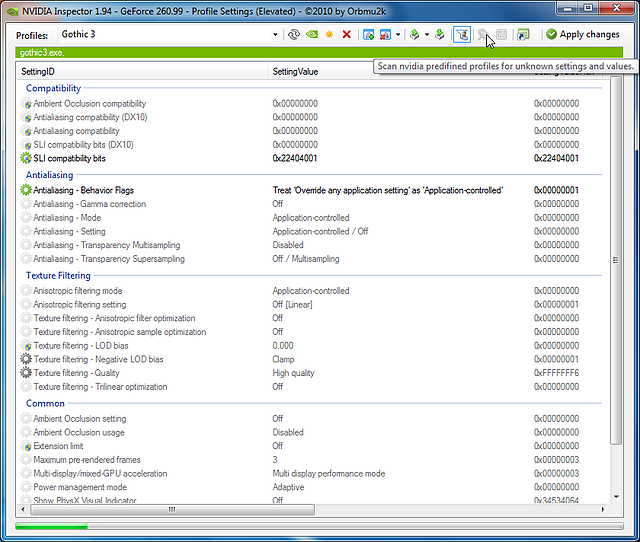
Task: Toggle show customized settings only button
Action: point(461,34)
